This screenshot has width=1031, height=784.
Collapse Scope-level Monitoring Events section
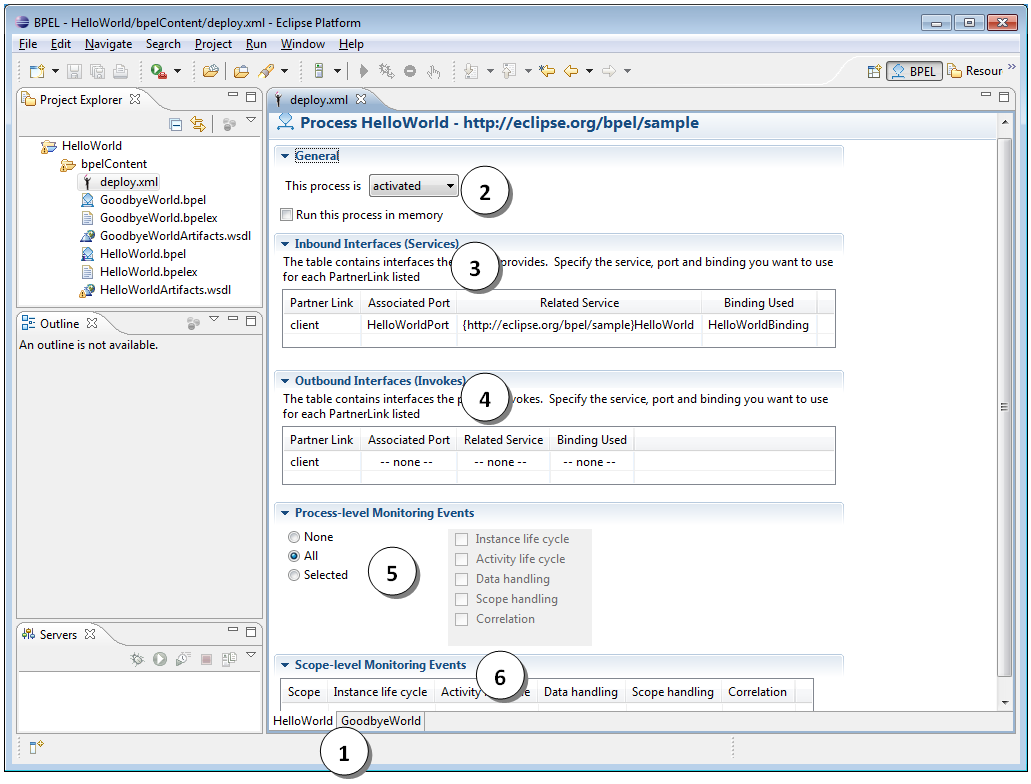point(285,665)
